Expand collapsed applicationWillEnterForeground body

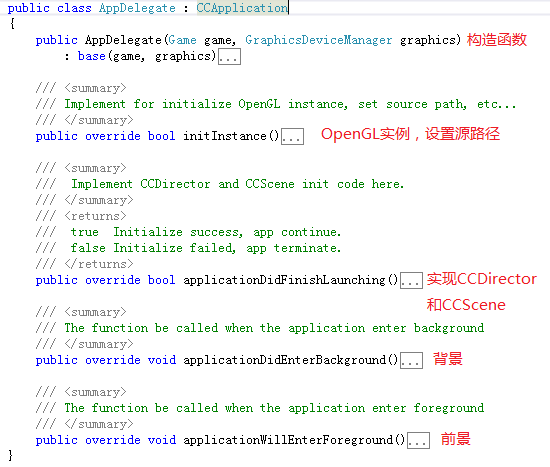coord(418,440)
